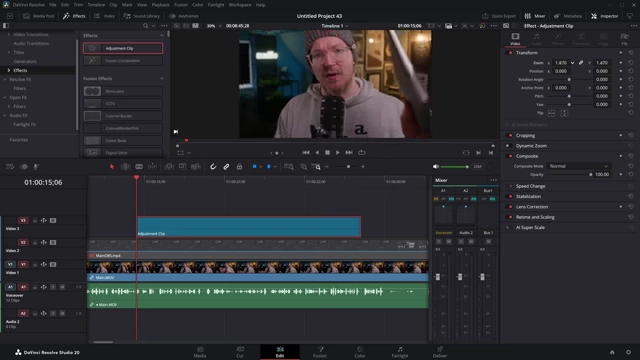The image size is (640, 360).
Task: Open the Workspace menu
Action: click(x=240, y=5)
